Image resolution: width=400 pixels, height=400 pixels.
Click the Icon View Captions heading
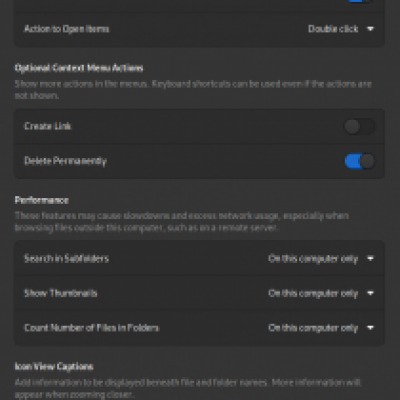54,367
